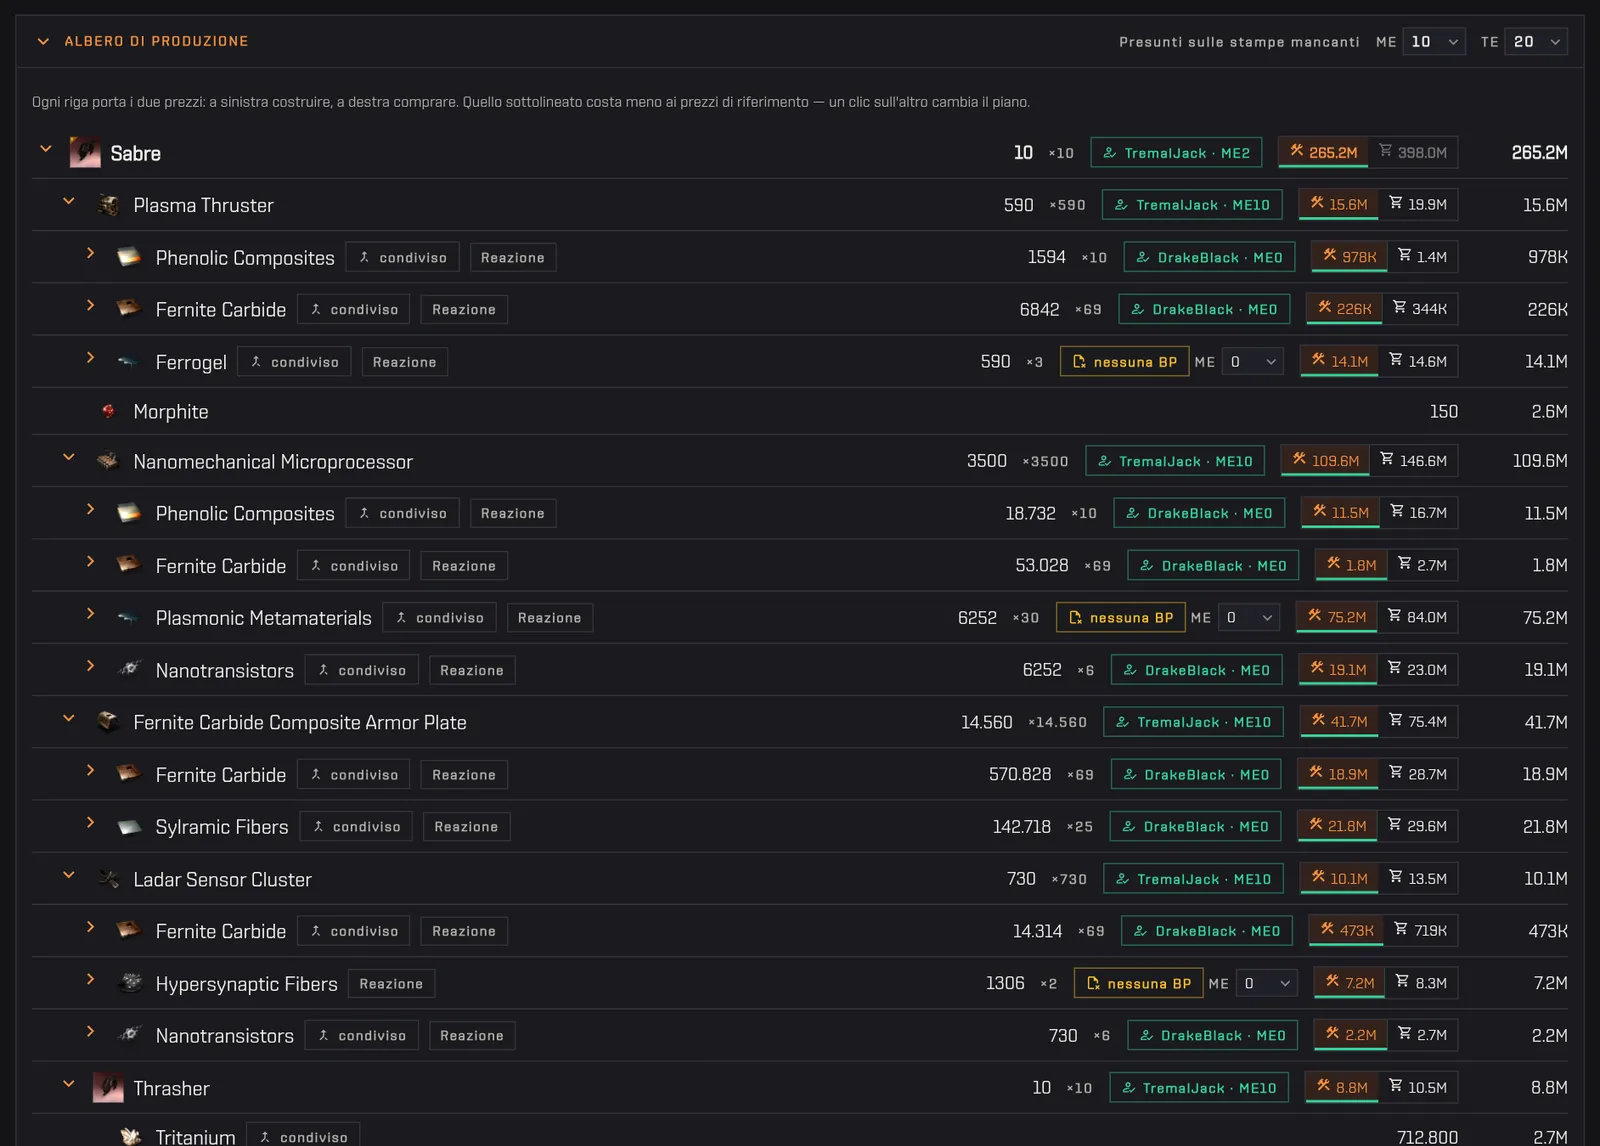The height and width of the screenshot is (1146, 1600).
Task: Open the ME dropdown on the Ferrogel row
Action: [x=1253, y=362]
